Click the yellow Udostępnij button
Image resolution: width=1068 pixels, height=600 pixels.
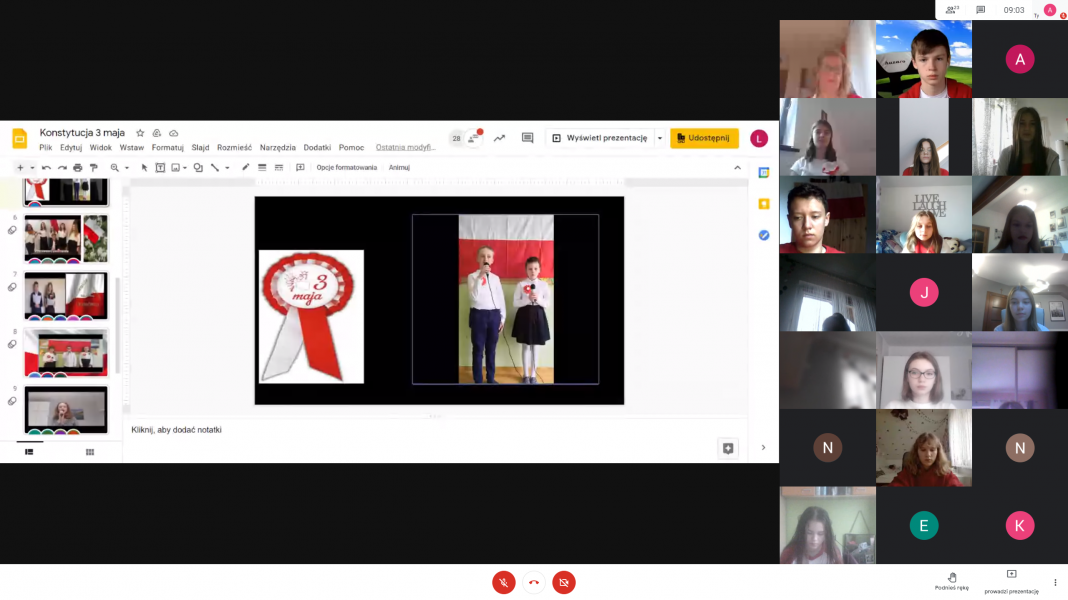pos(704,138)
